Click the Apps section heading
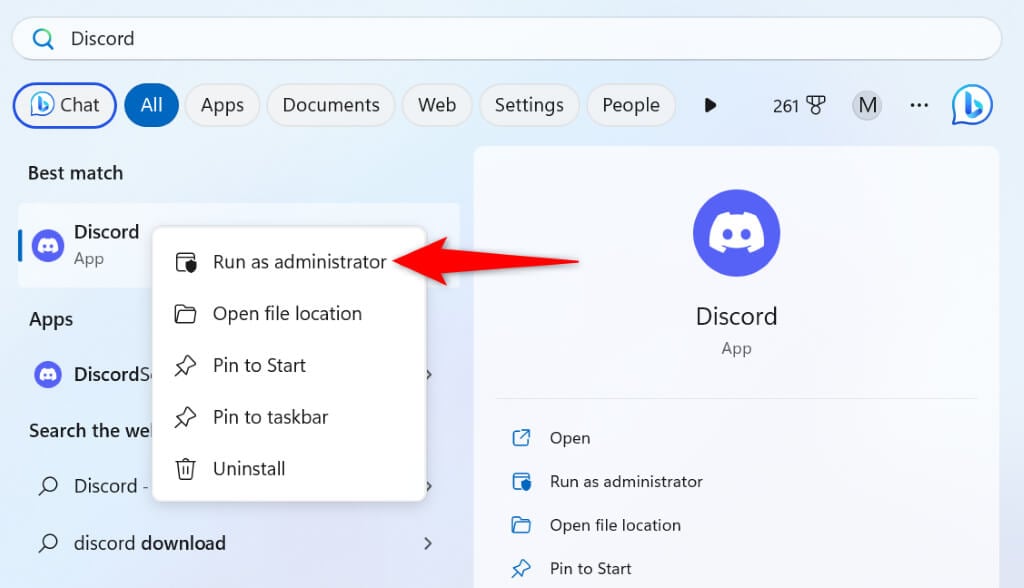 pos(51,319)
